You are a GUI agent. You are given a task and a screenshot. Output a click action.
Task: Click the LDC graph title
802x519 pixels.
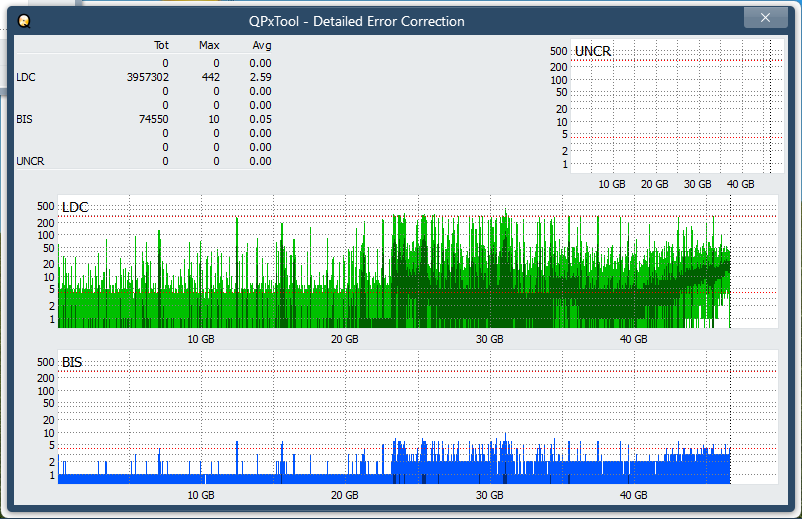75,207
